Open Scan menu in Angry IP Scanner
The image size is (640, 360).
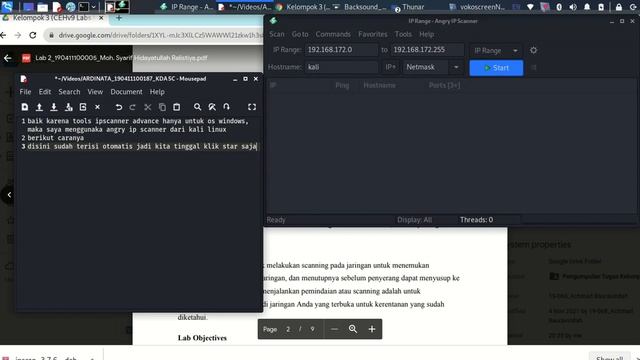[277, 34]
